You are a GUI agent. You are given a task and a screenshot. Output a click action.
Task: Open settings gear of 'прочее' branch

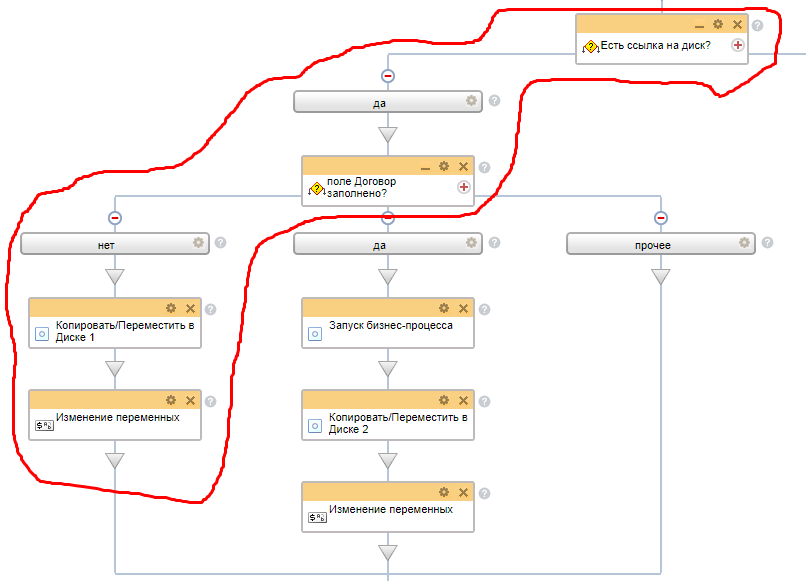pos(744,242)
